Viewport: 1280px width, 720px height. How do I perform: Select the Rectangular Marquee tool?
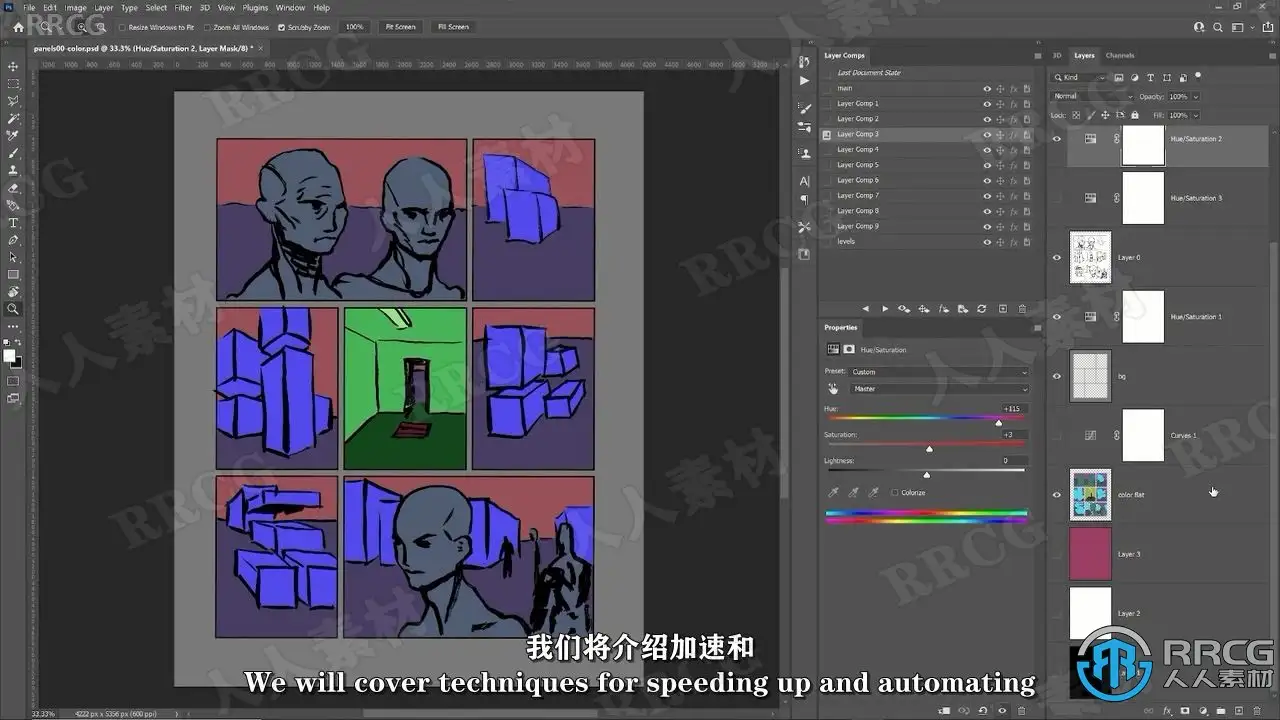13,84
